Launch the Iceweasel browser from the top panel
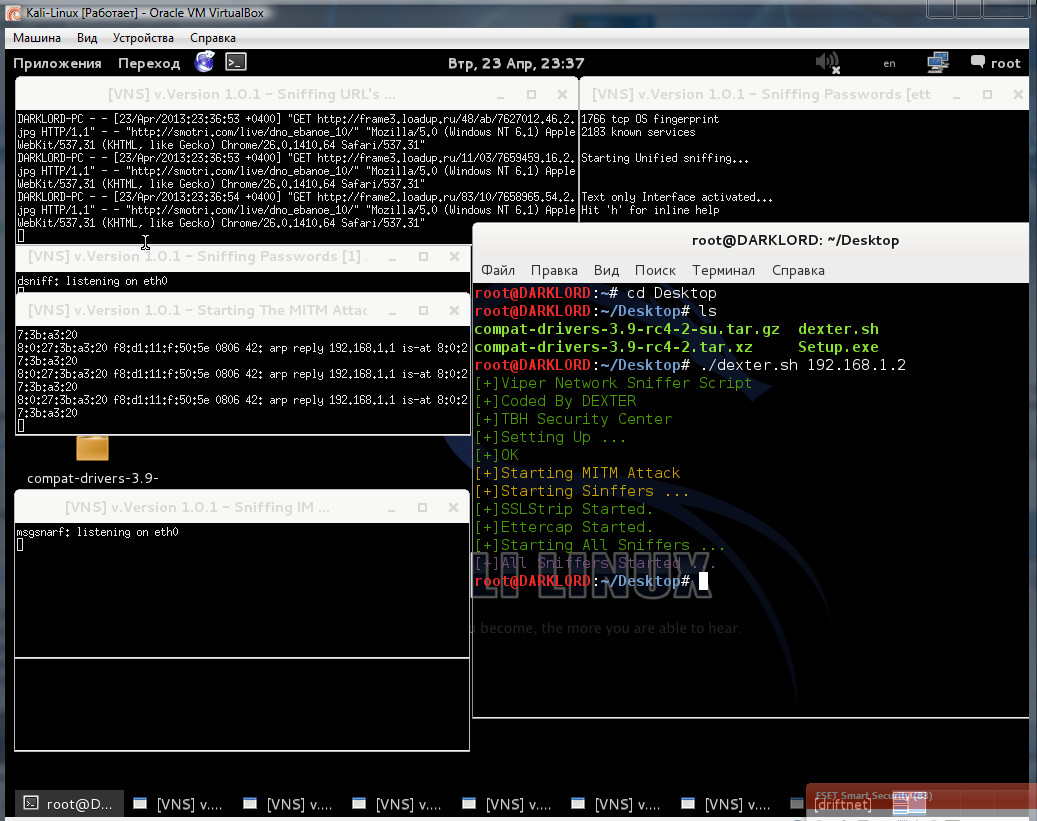Viewport: 1037px width, 821px height. tap(204, 62)
